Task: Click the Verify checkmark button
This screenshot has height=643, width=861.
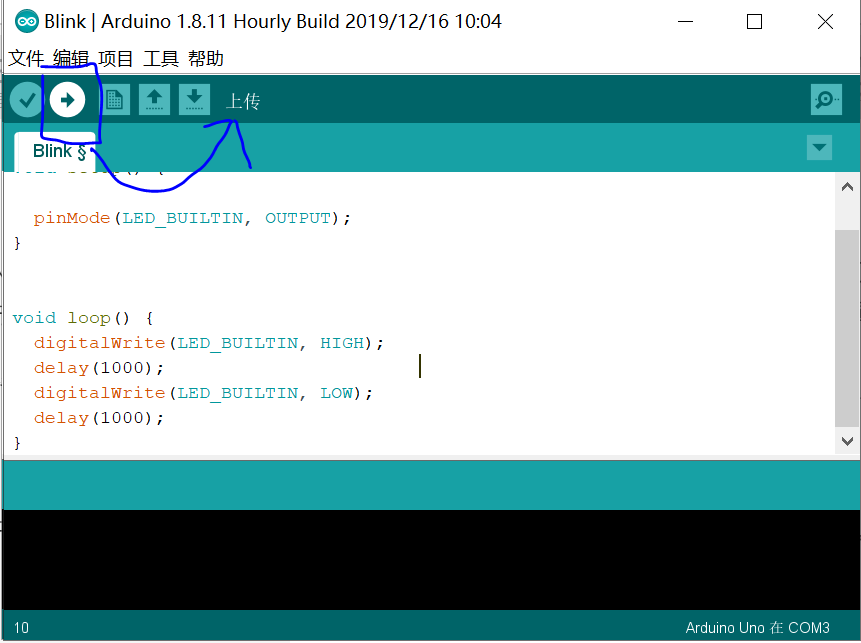Action: tap(26, 100)
